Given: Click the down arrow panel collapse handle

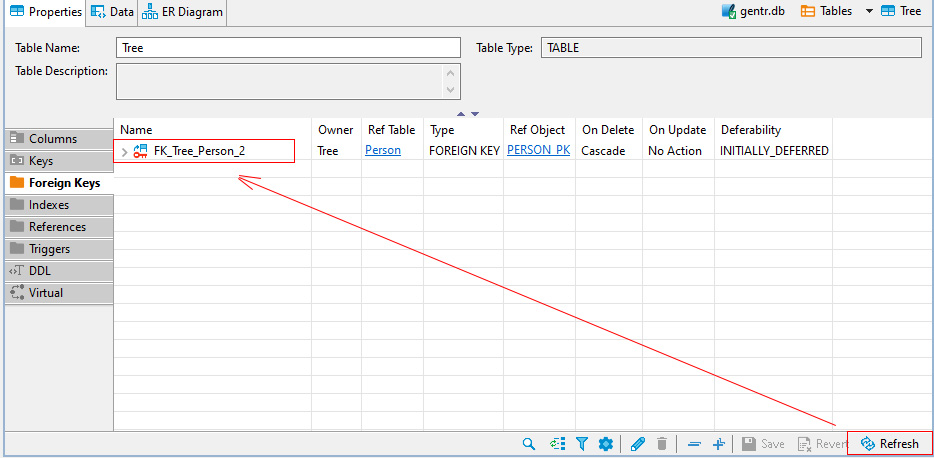Looking at the screenshot, I should pos(475,114).
